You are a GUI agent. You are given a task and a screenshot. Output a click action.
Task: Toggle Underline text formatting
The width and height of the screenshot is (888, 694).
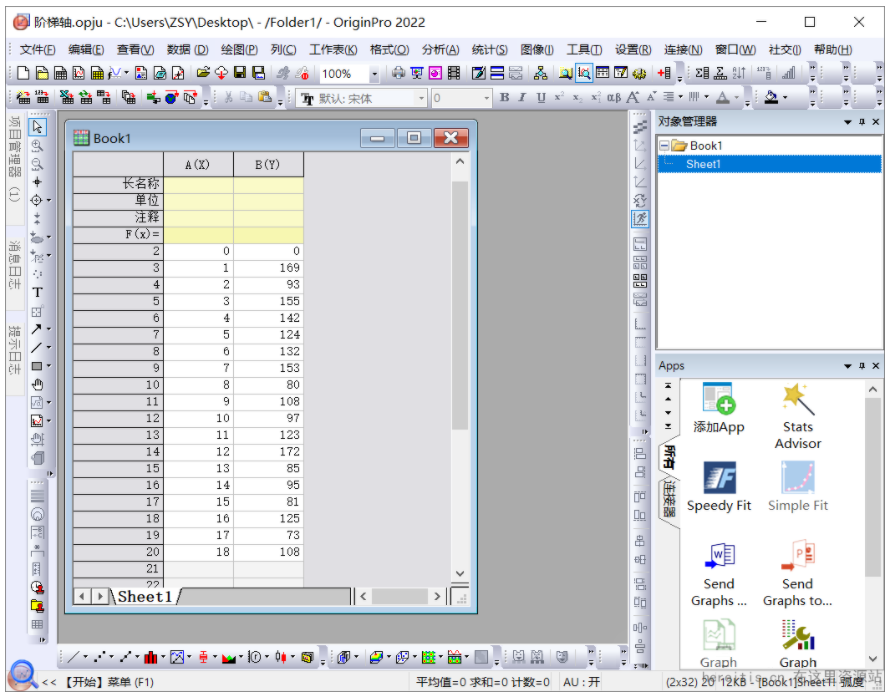(541, 97)
